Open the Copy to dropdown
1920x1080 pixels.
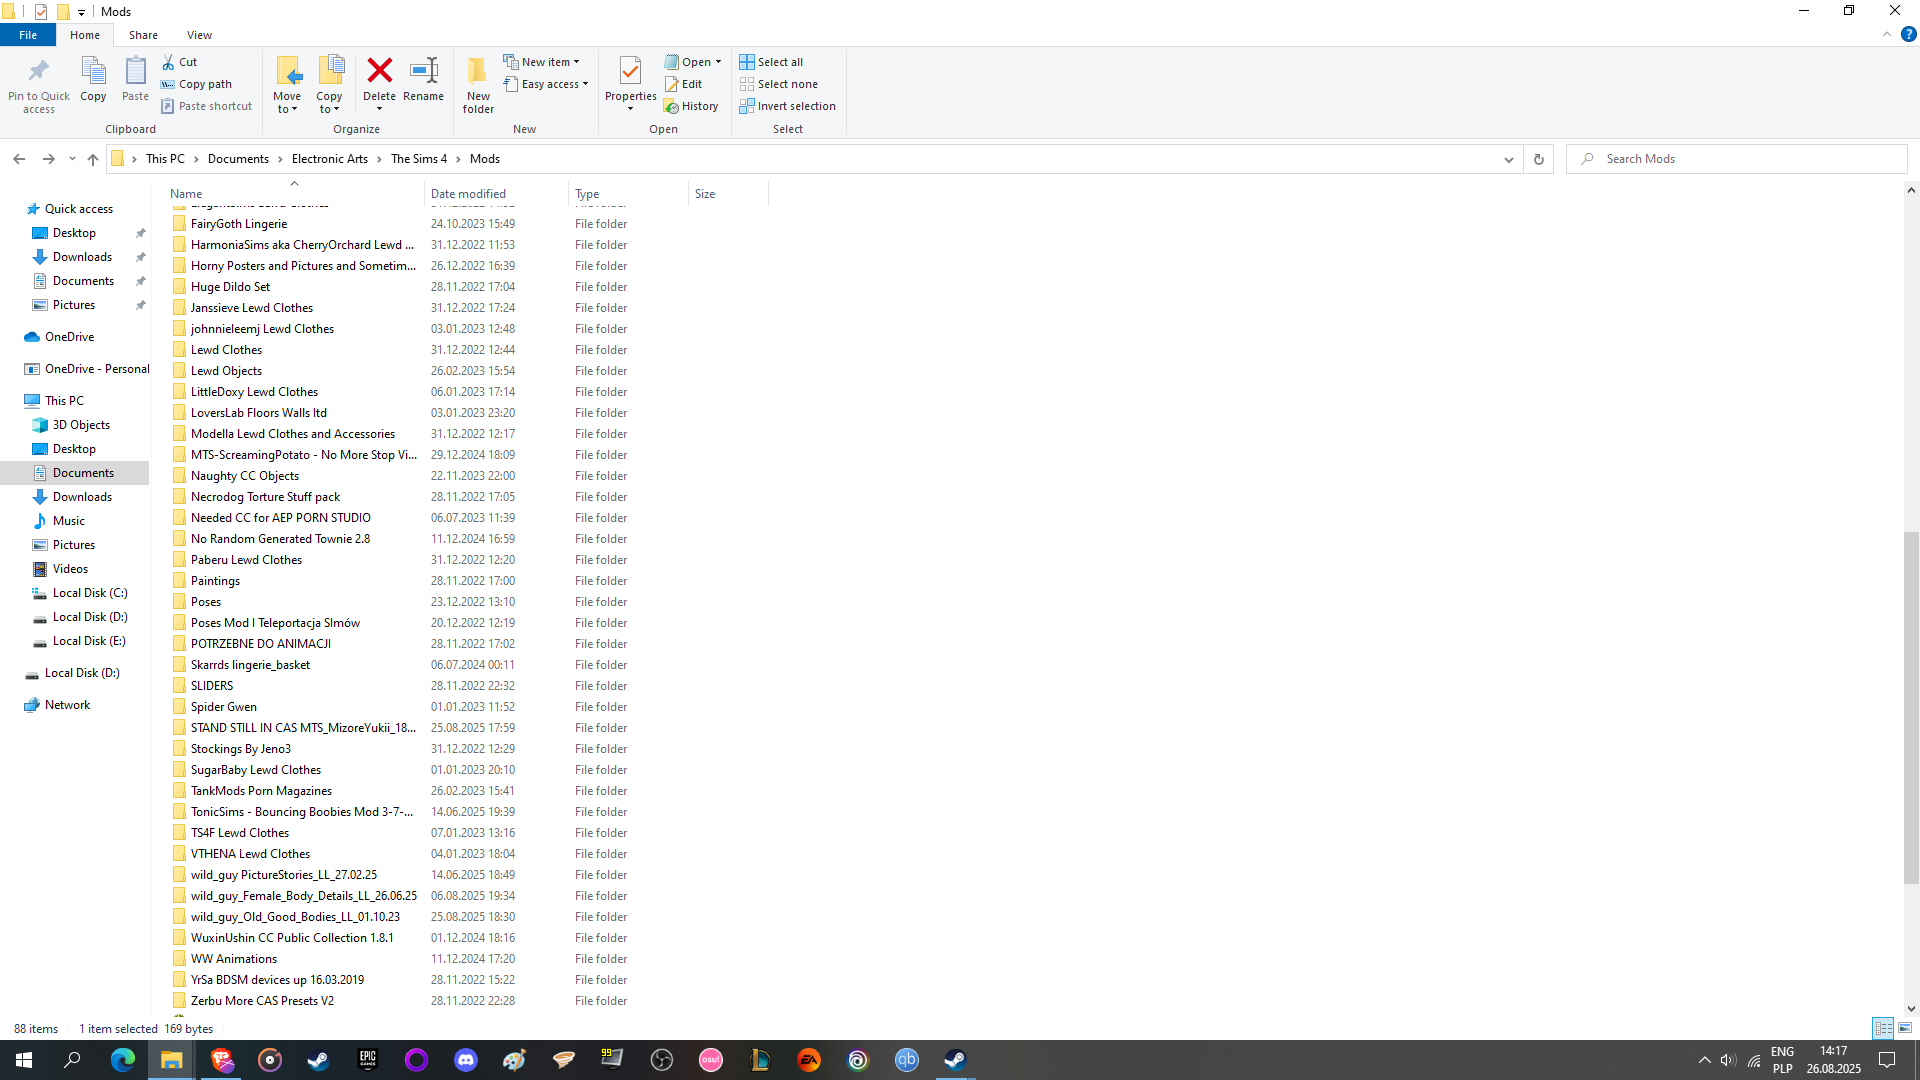click(x=329, y=103)
